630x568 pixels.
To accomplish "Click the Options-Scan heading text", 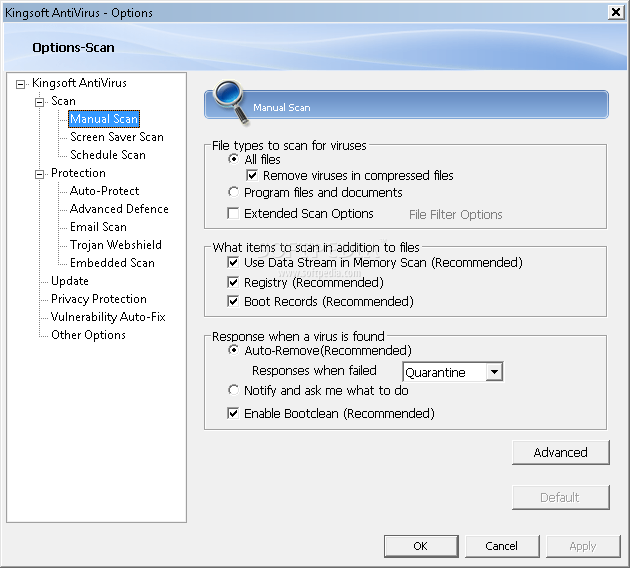I will click(74, 47).
